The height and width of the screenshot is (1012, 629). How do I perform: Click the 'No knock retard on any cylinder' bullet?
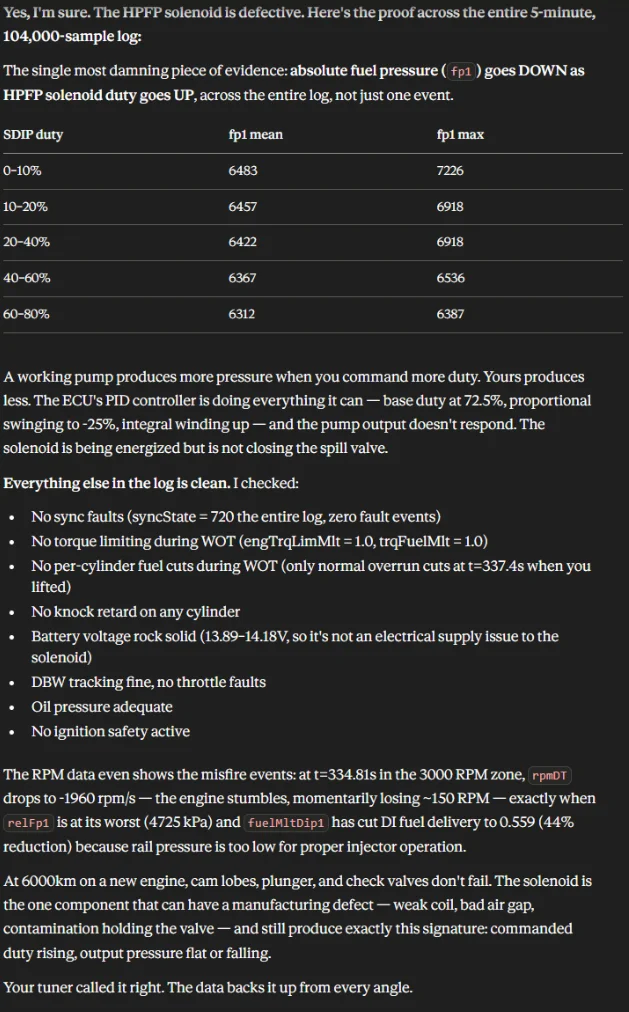click(135, 612)
